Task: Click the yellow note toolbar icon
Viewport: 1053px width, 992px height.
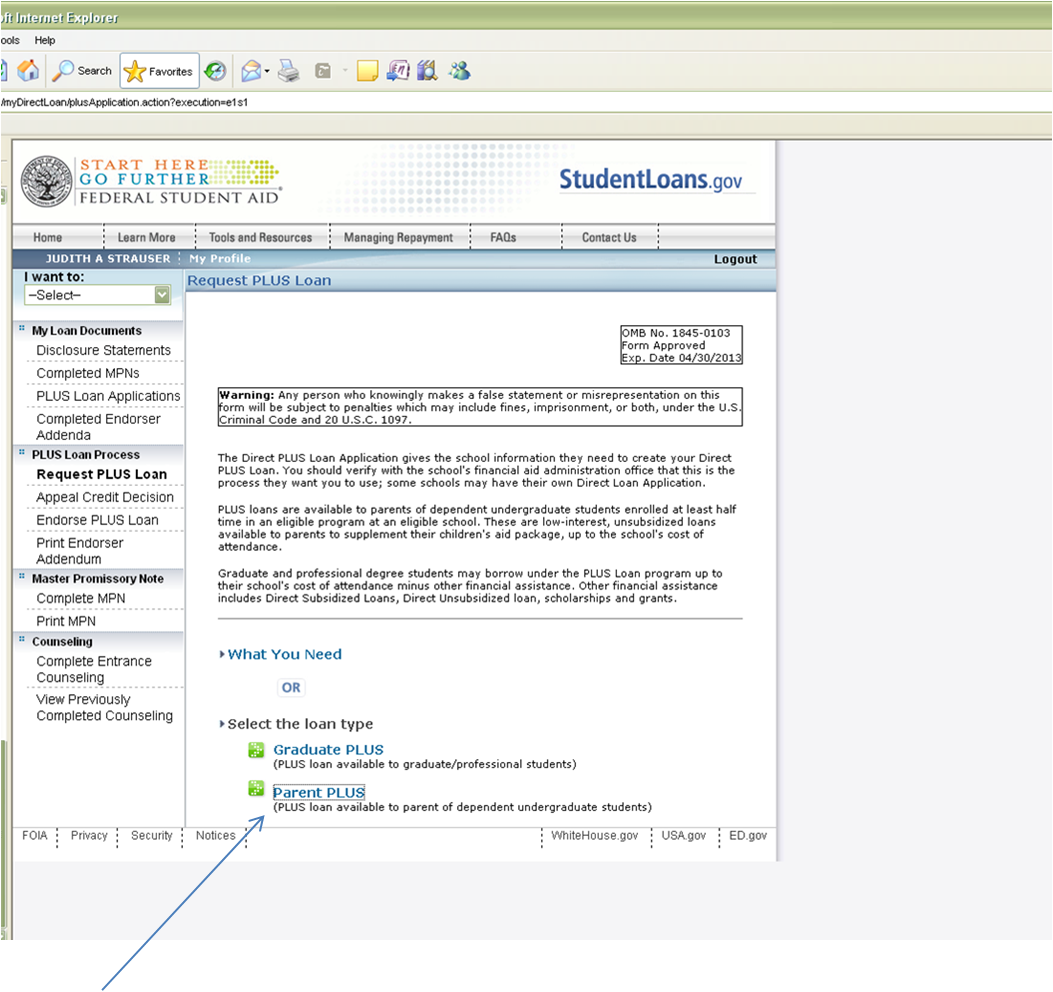Action: [x=367, y=71]
